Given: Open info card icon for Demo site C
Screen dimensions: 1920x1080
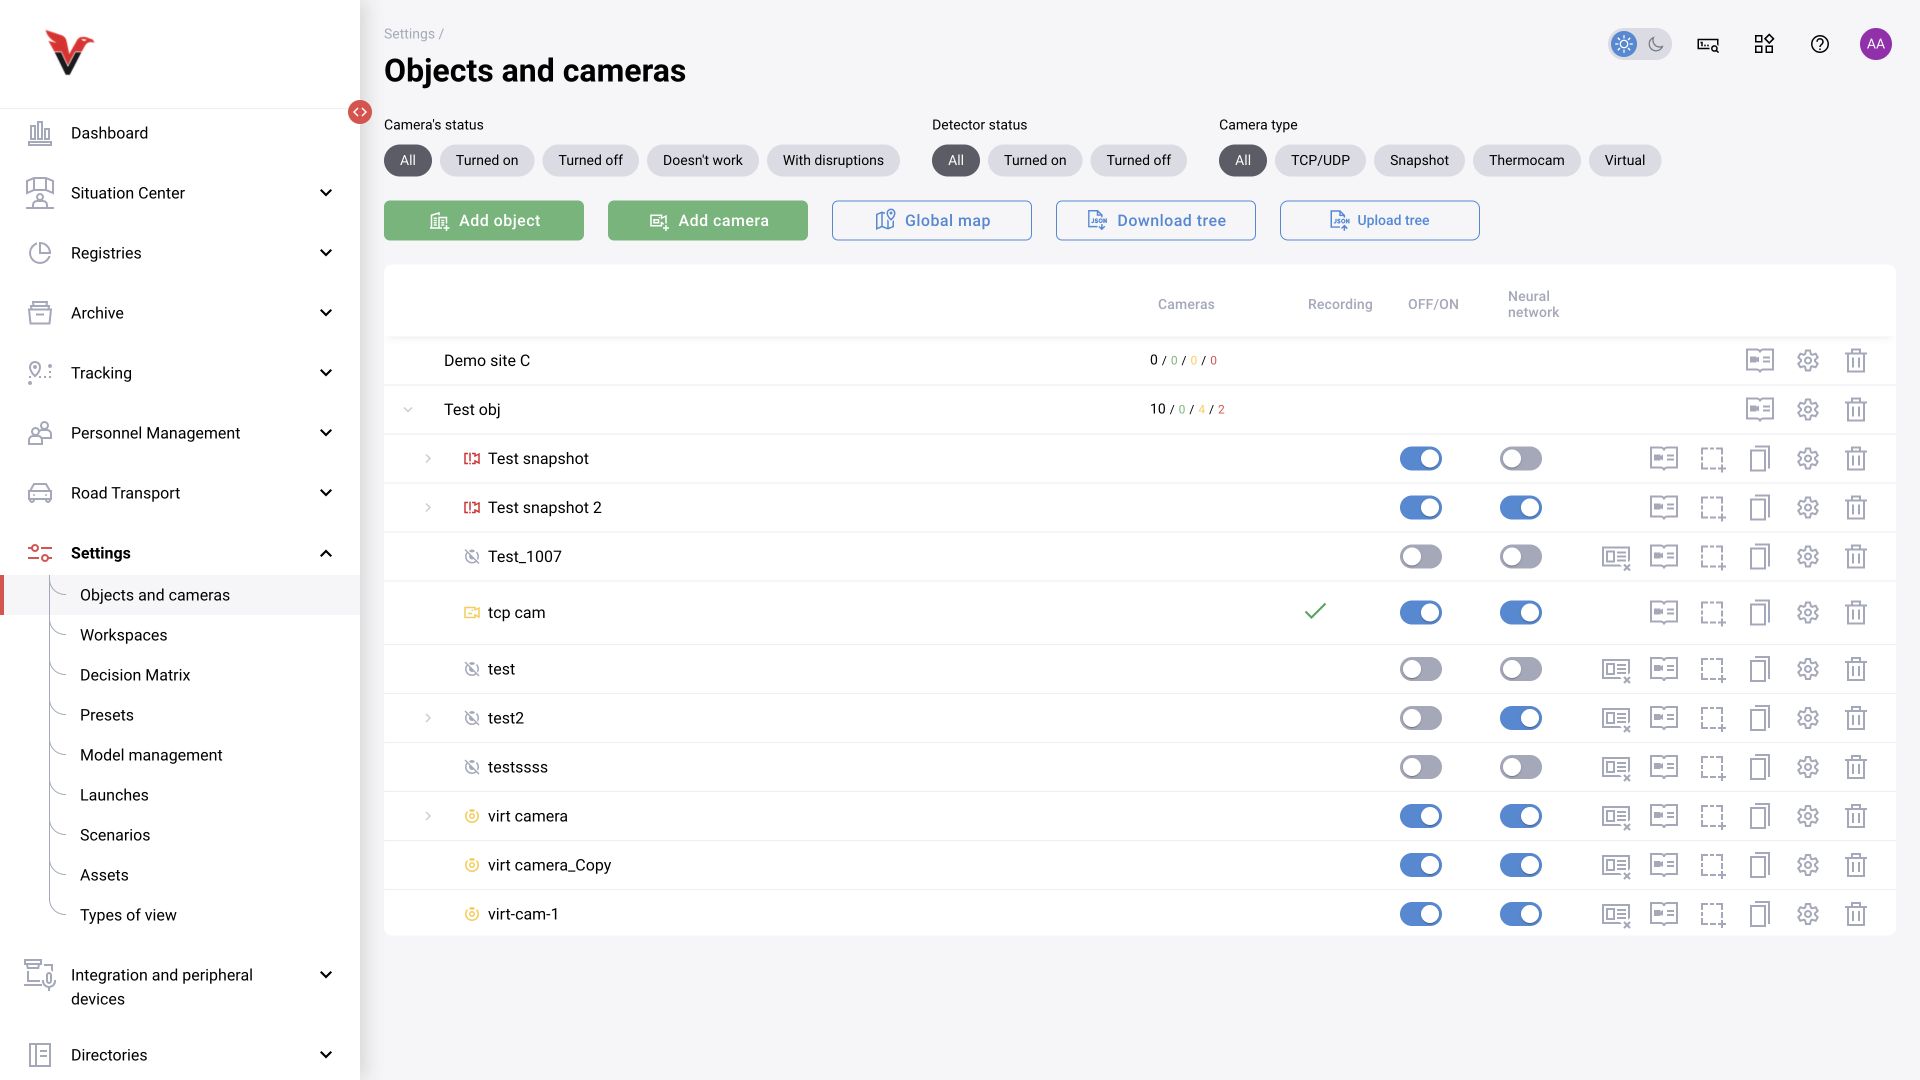Looking at the screenshot, I should coord(1760,360).
